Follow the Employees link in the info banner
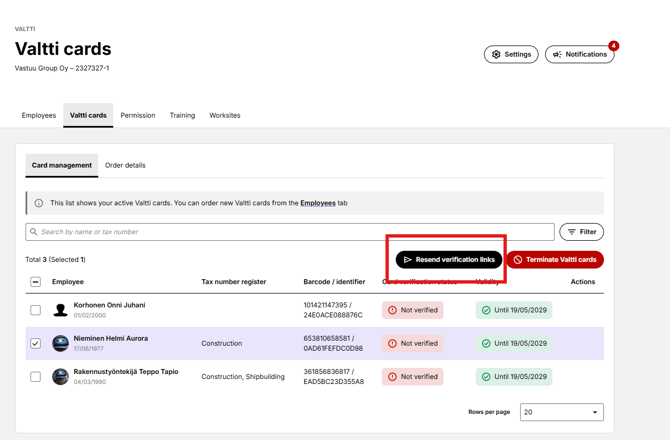Screen dimensions: 670x440 coord(318,203)
